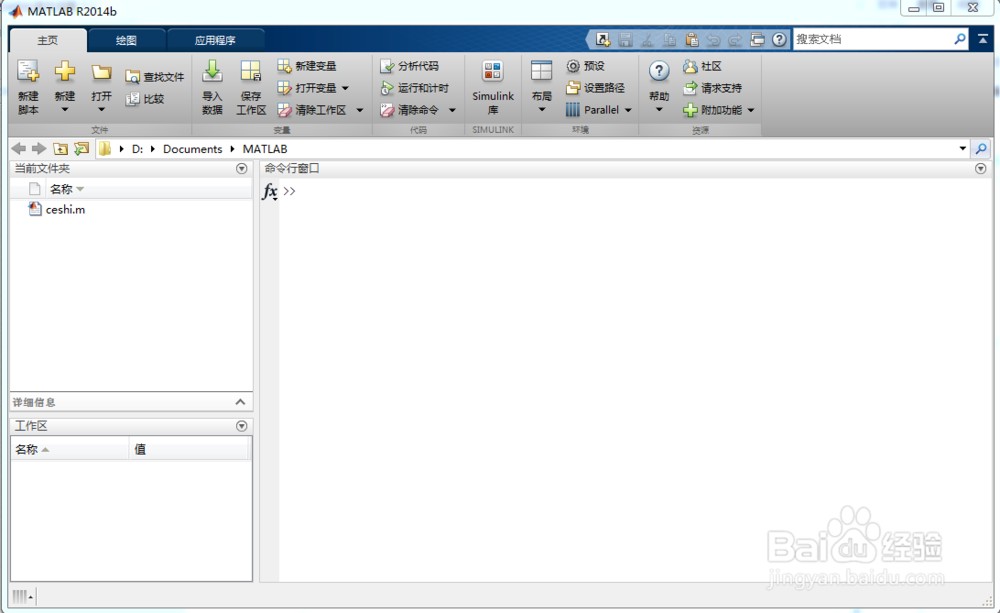This screenshot has width=1000, height=613.
Task: Switch to the 绘图 (Plots) tab
Action: click(x=126, y=40)
